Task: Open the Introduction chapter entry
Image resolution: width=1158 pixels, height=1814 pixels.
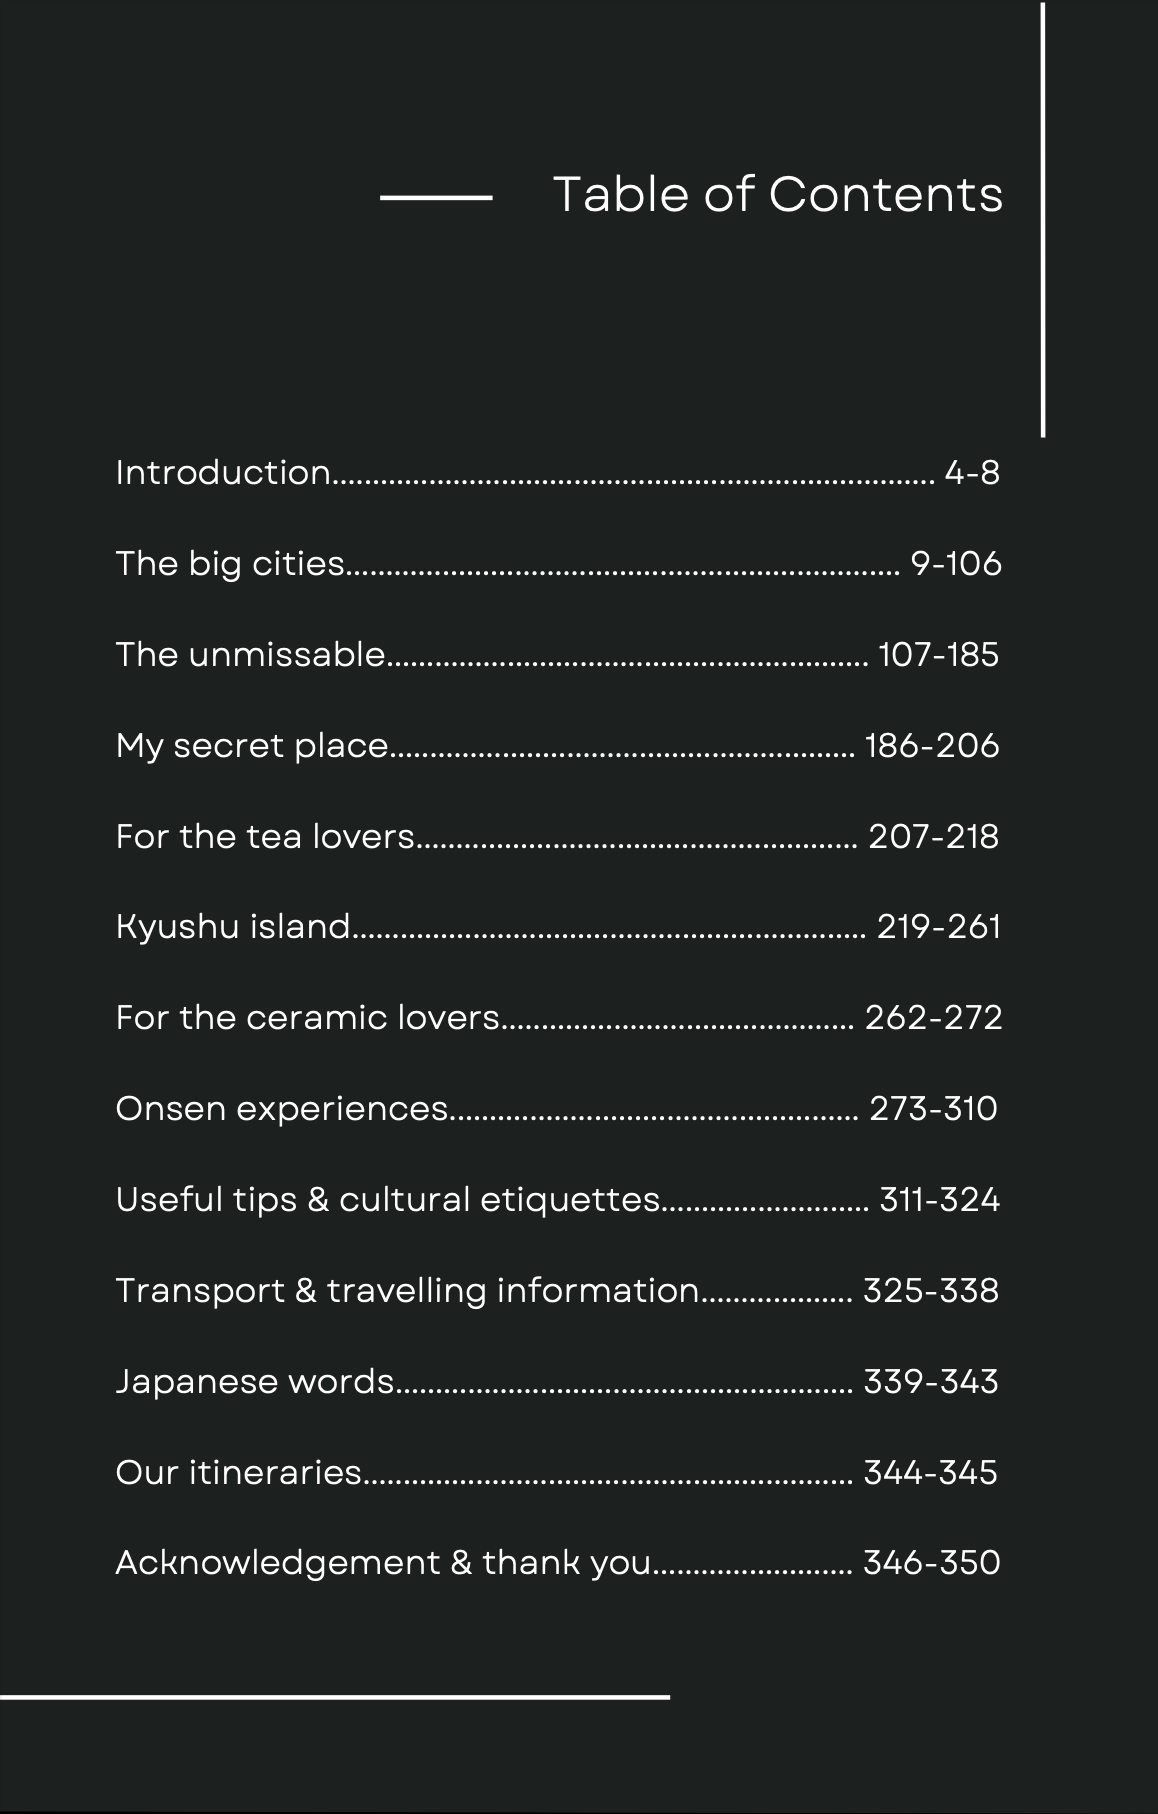Action: click(x=223, y=472)
